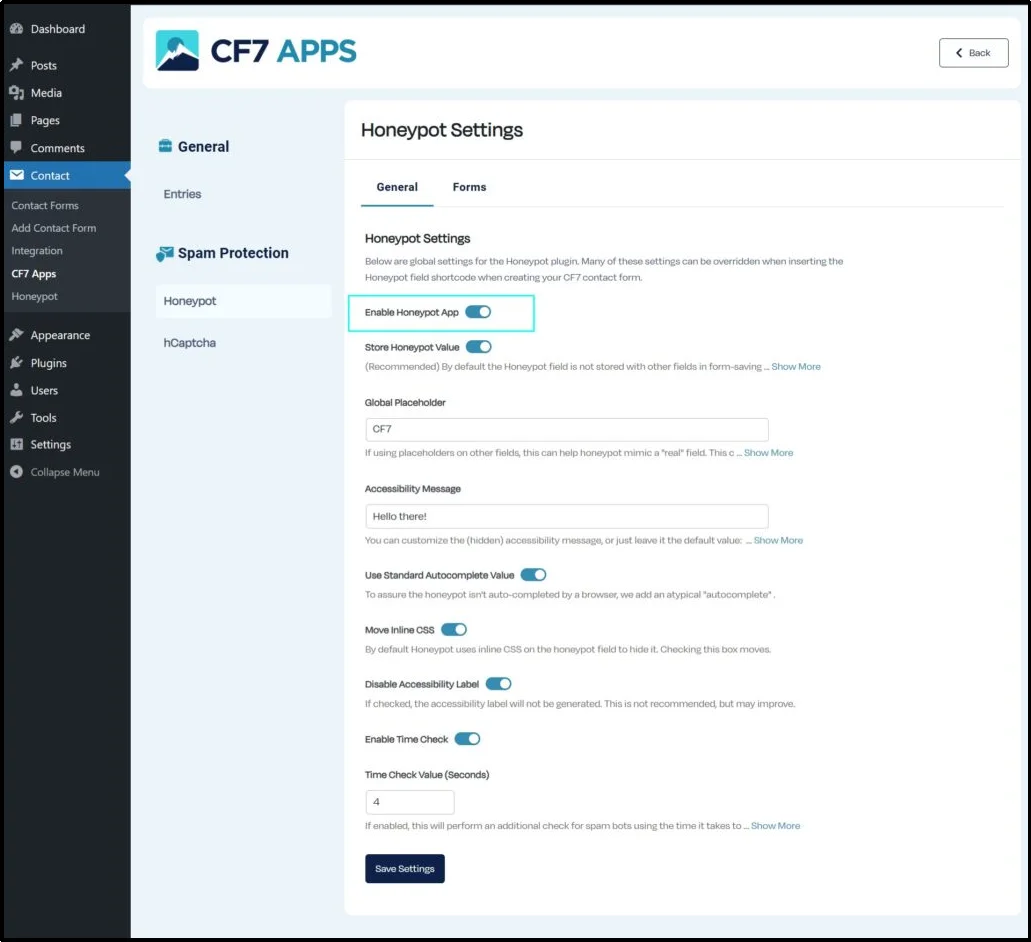1031x942 pixels.
Task: Disable the Enable Time Check toggle
Action: [x=466, y=739]
